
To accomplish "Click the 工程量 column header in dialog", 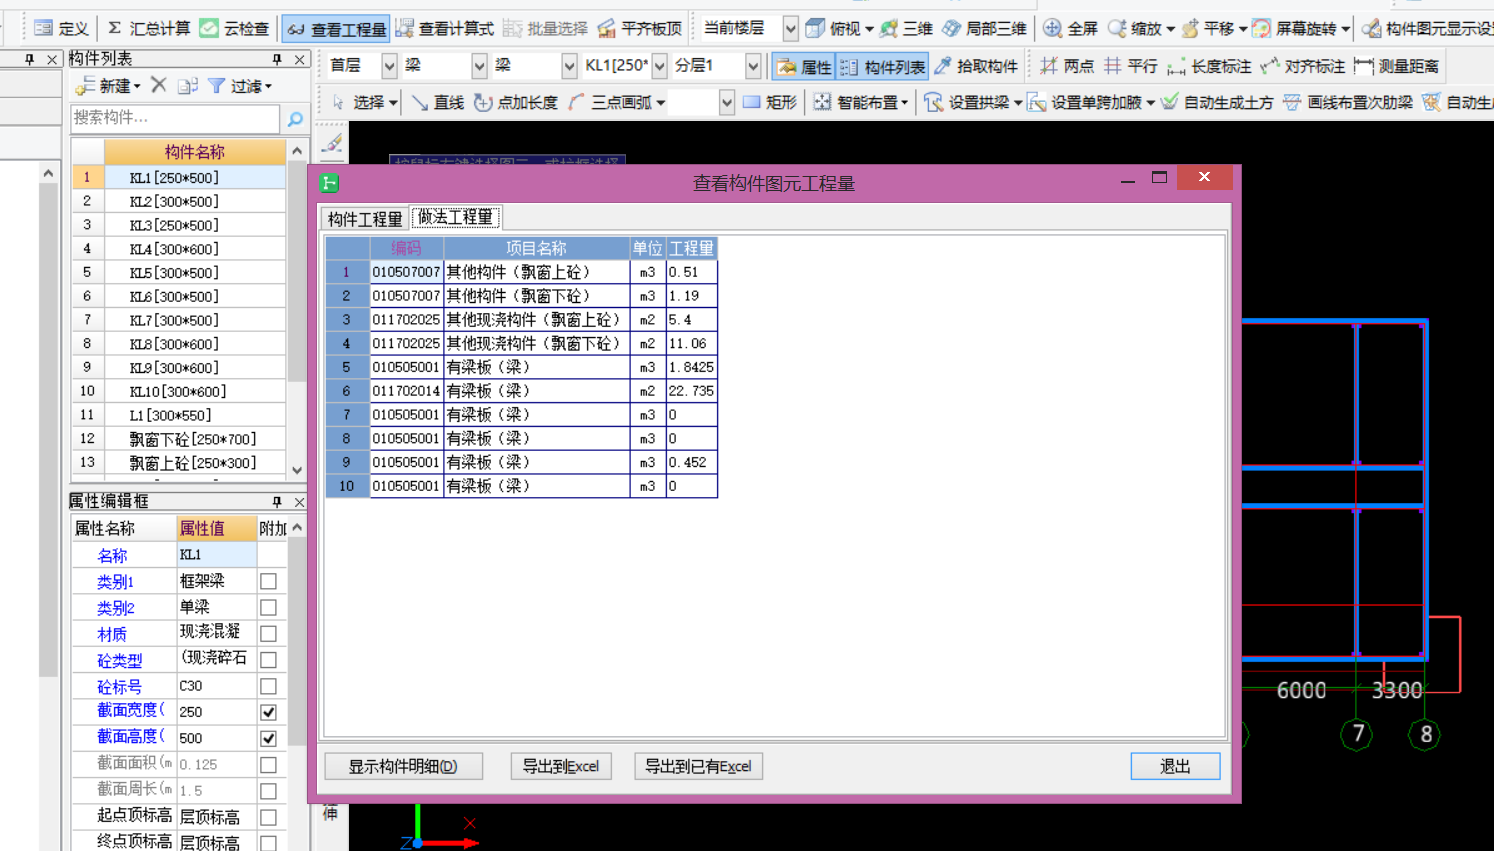I will [691, 248].
